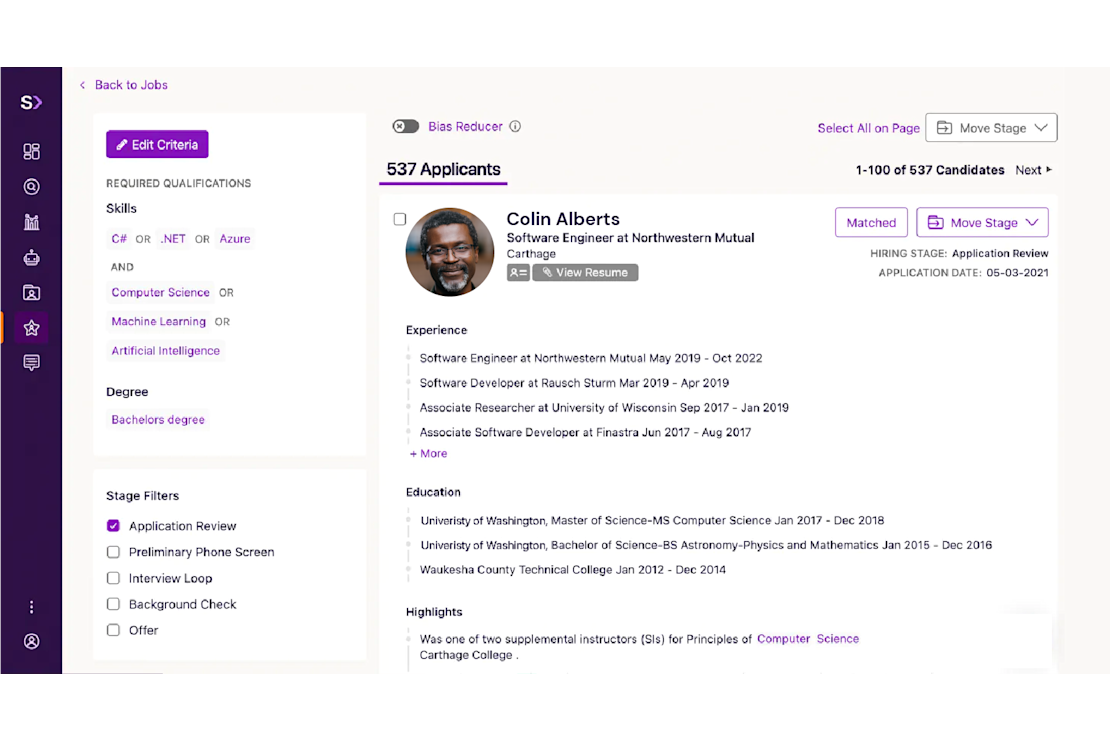Switch to the 537 Applicants tab
Screen dimensions: 1110x740
coord(443,169)
